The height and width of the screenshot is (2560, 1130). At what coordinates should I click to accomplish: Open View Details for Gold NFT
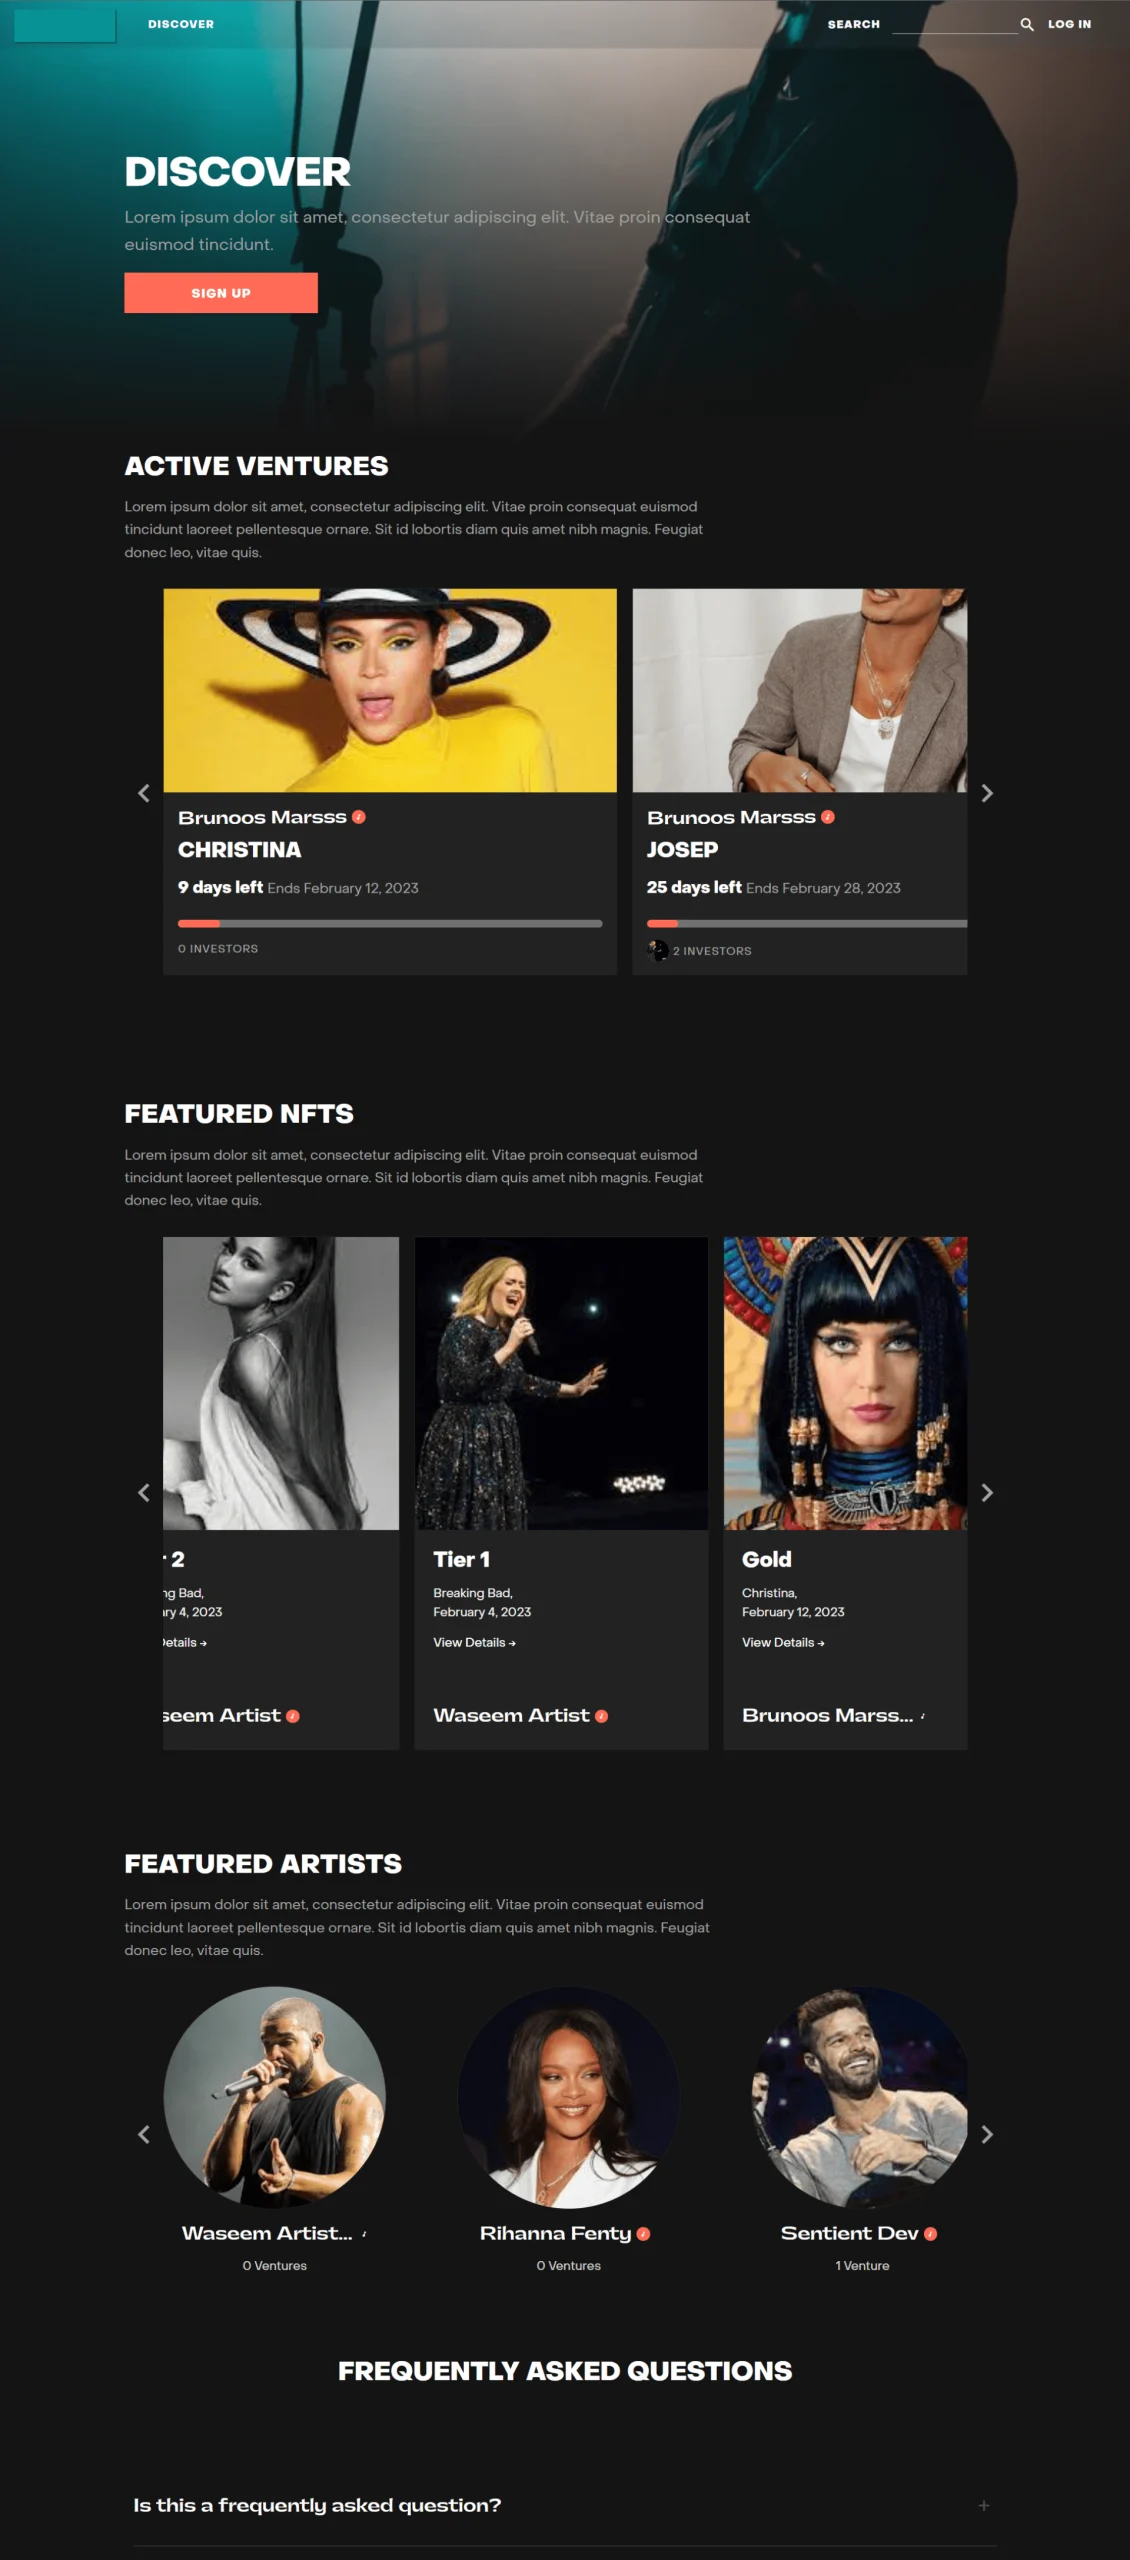pos(783,1642)
